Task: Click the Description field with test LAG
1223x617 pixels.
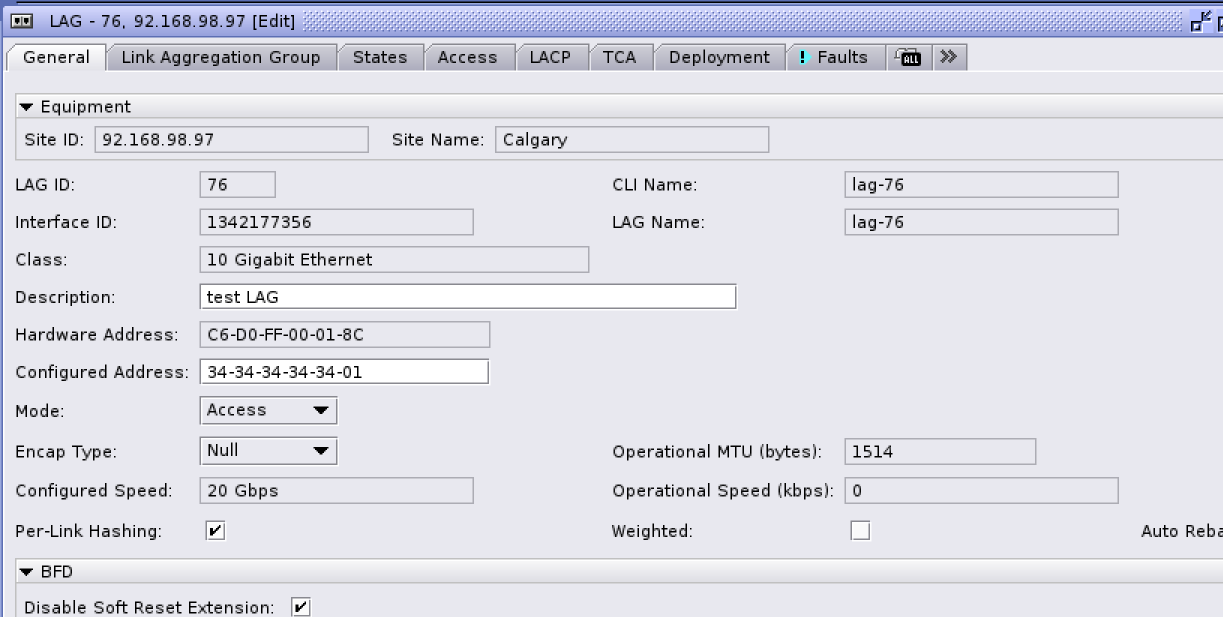Action: coord(467,297)
